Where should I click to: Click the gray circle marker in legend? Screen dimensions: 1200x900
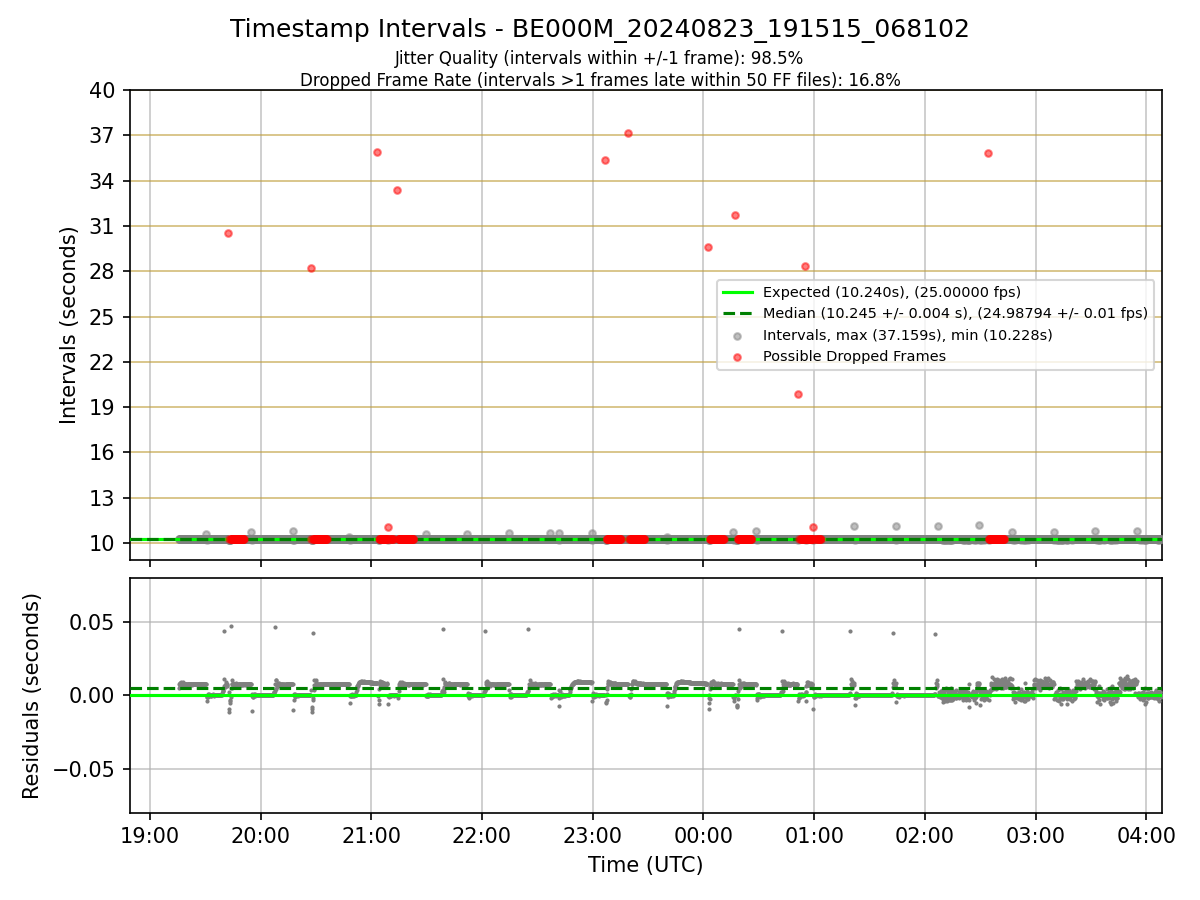click(738, 336)
